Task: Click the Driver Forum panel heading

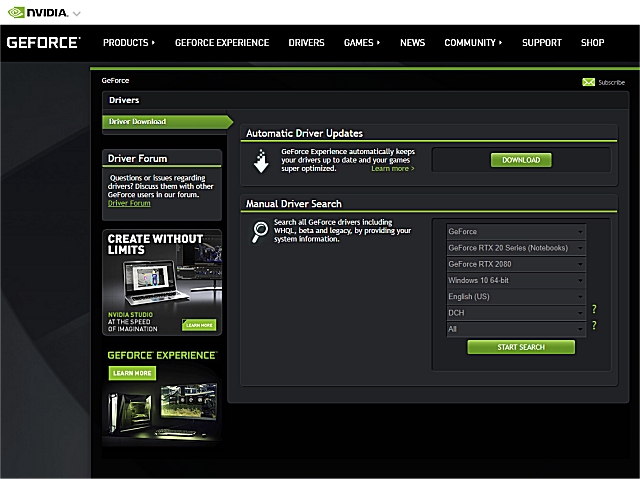Action: coord(137,158)
